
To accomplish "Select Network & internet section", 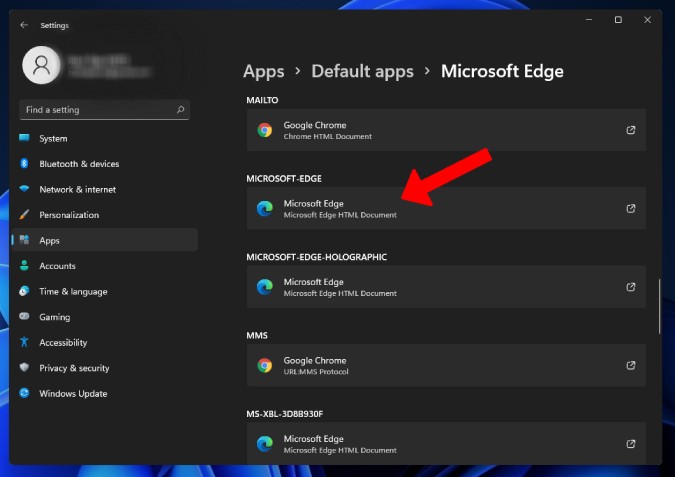I will point(77,189).
